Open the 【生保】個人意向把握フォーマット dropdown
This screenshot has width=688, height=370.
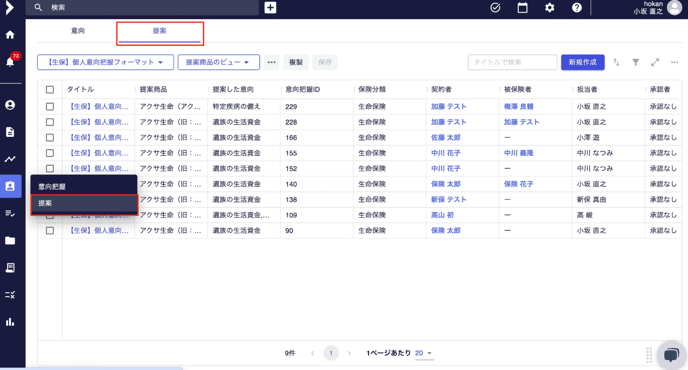coord(105,62)
